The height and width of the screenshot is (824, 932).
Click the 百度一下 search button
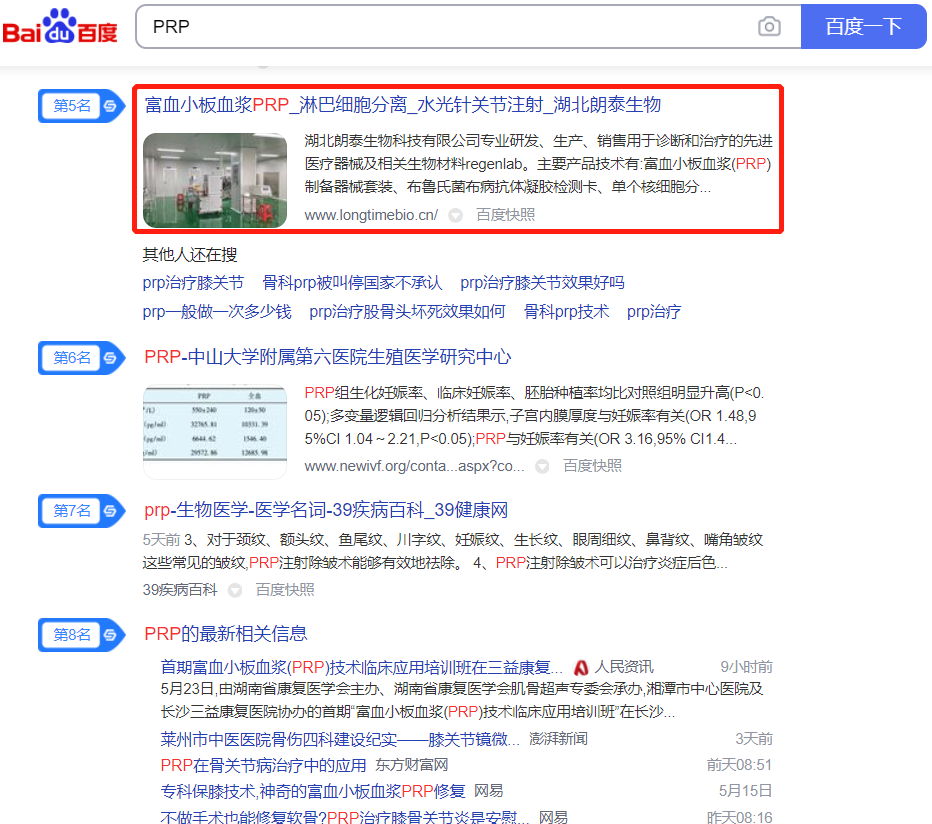coord(863,27)
